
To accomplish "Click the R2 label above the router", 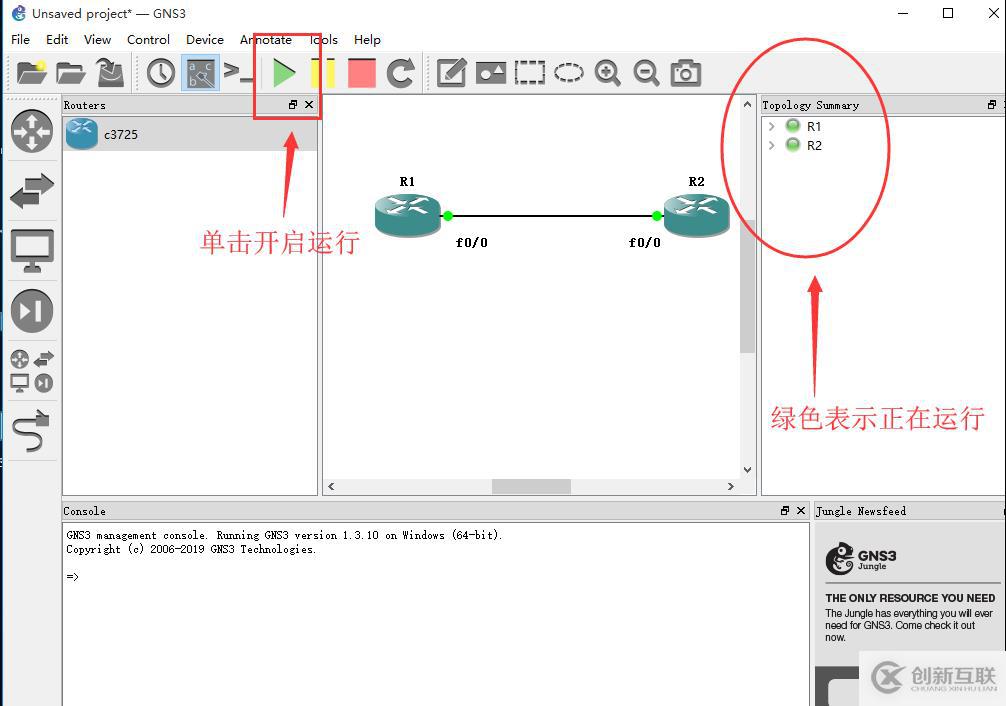I will [696, 182].
